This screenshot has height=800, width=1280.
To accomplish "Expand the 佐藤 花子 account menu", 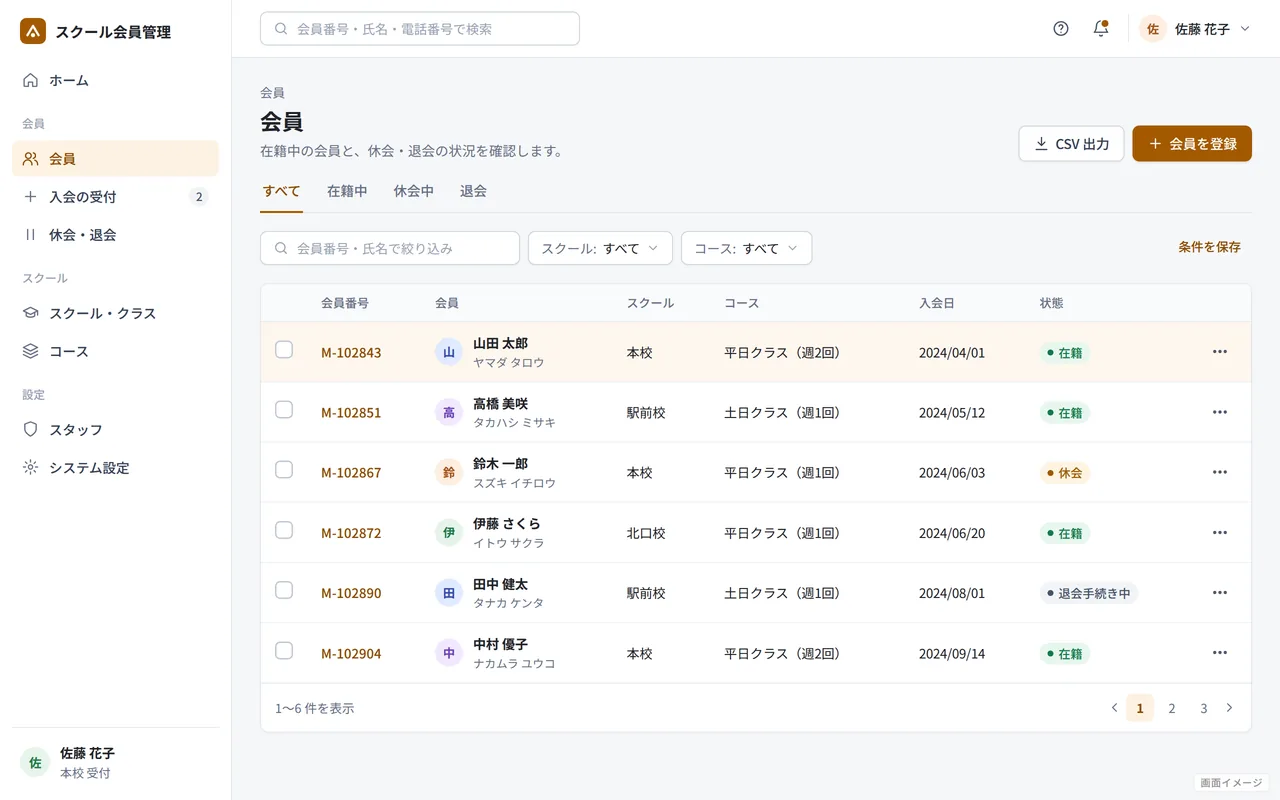I will [1195, 29].
